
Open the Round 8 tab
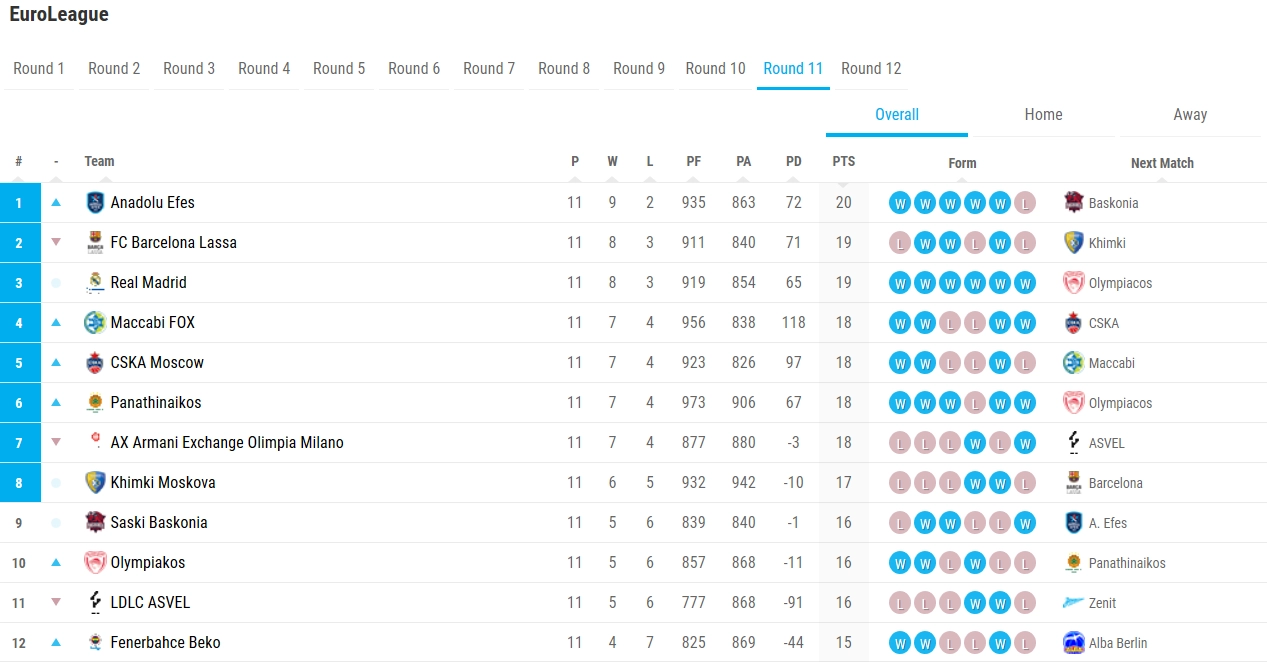point(564,68)
